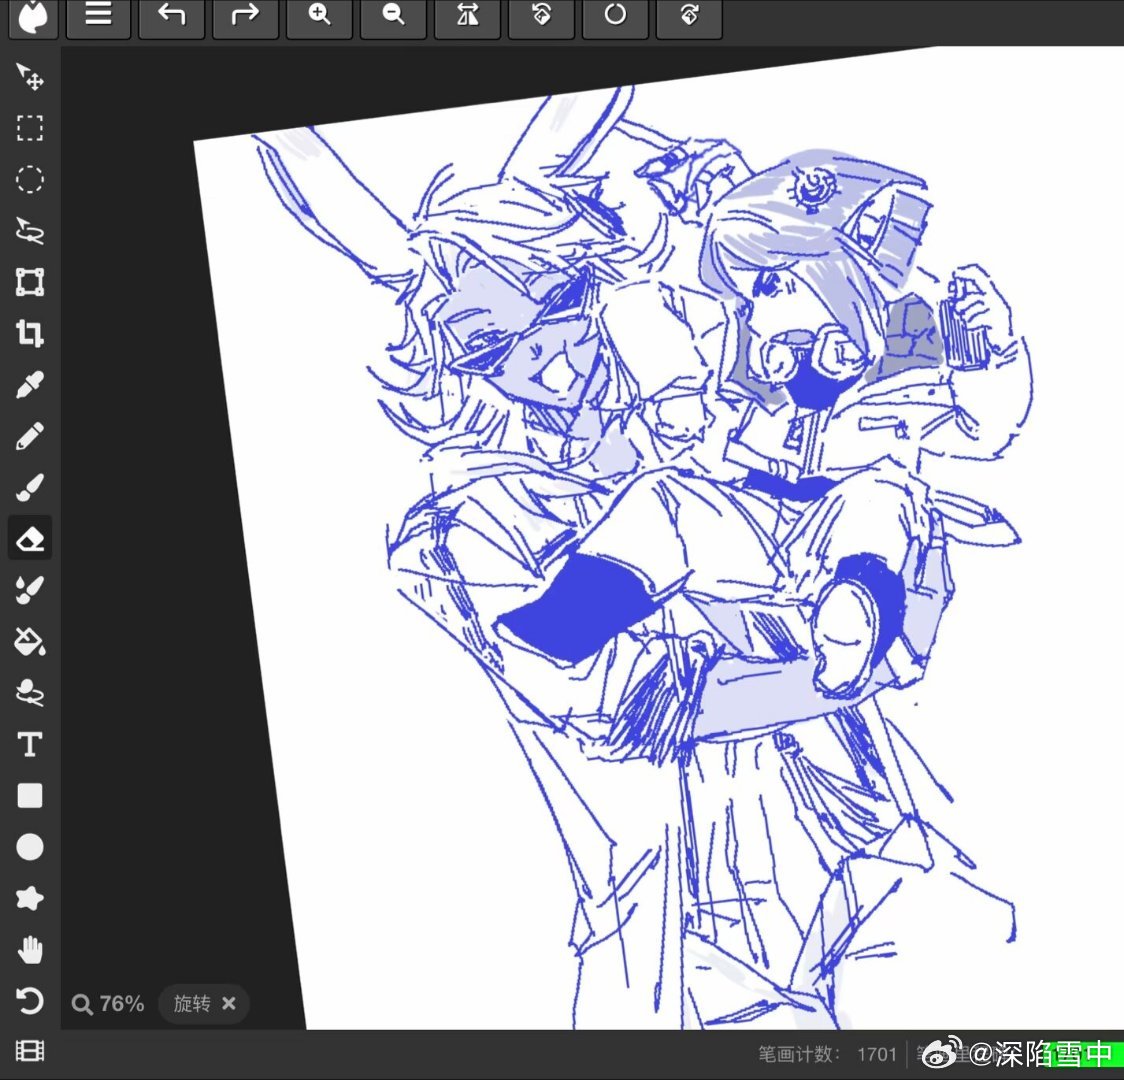Dismiss the 旋转 chip with its X

[x=229, y=1003]
